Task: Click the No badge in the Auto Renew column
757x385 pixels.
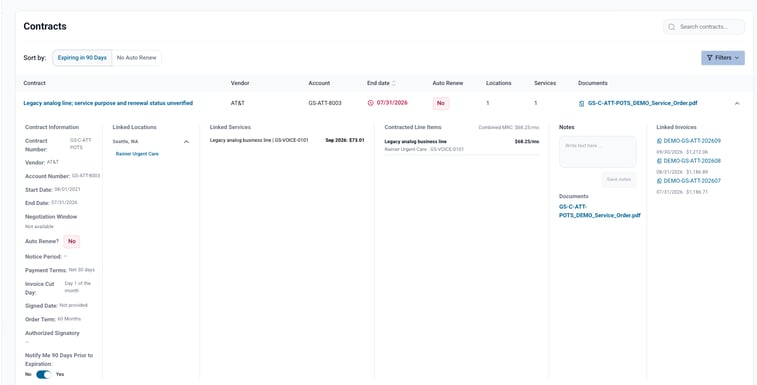Action: [441, 103]
